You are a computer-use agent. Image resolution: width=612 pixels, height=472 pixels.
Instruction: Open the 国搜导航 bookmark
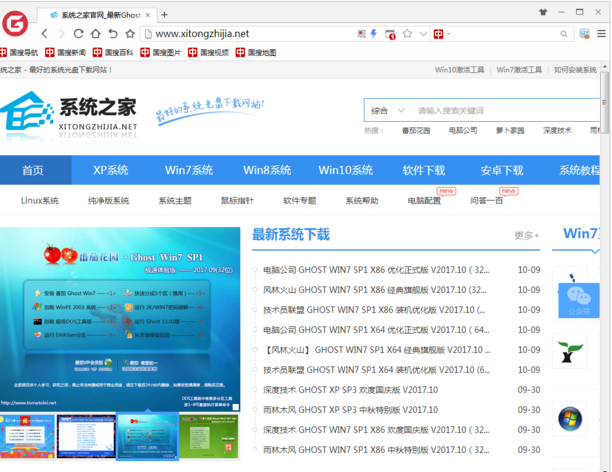(19, 52)
